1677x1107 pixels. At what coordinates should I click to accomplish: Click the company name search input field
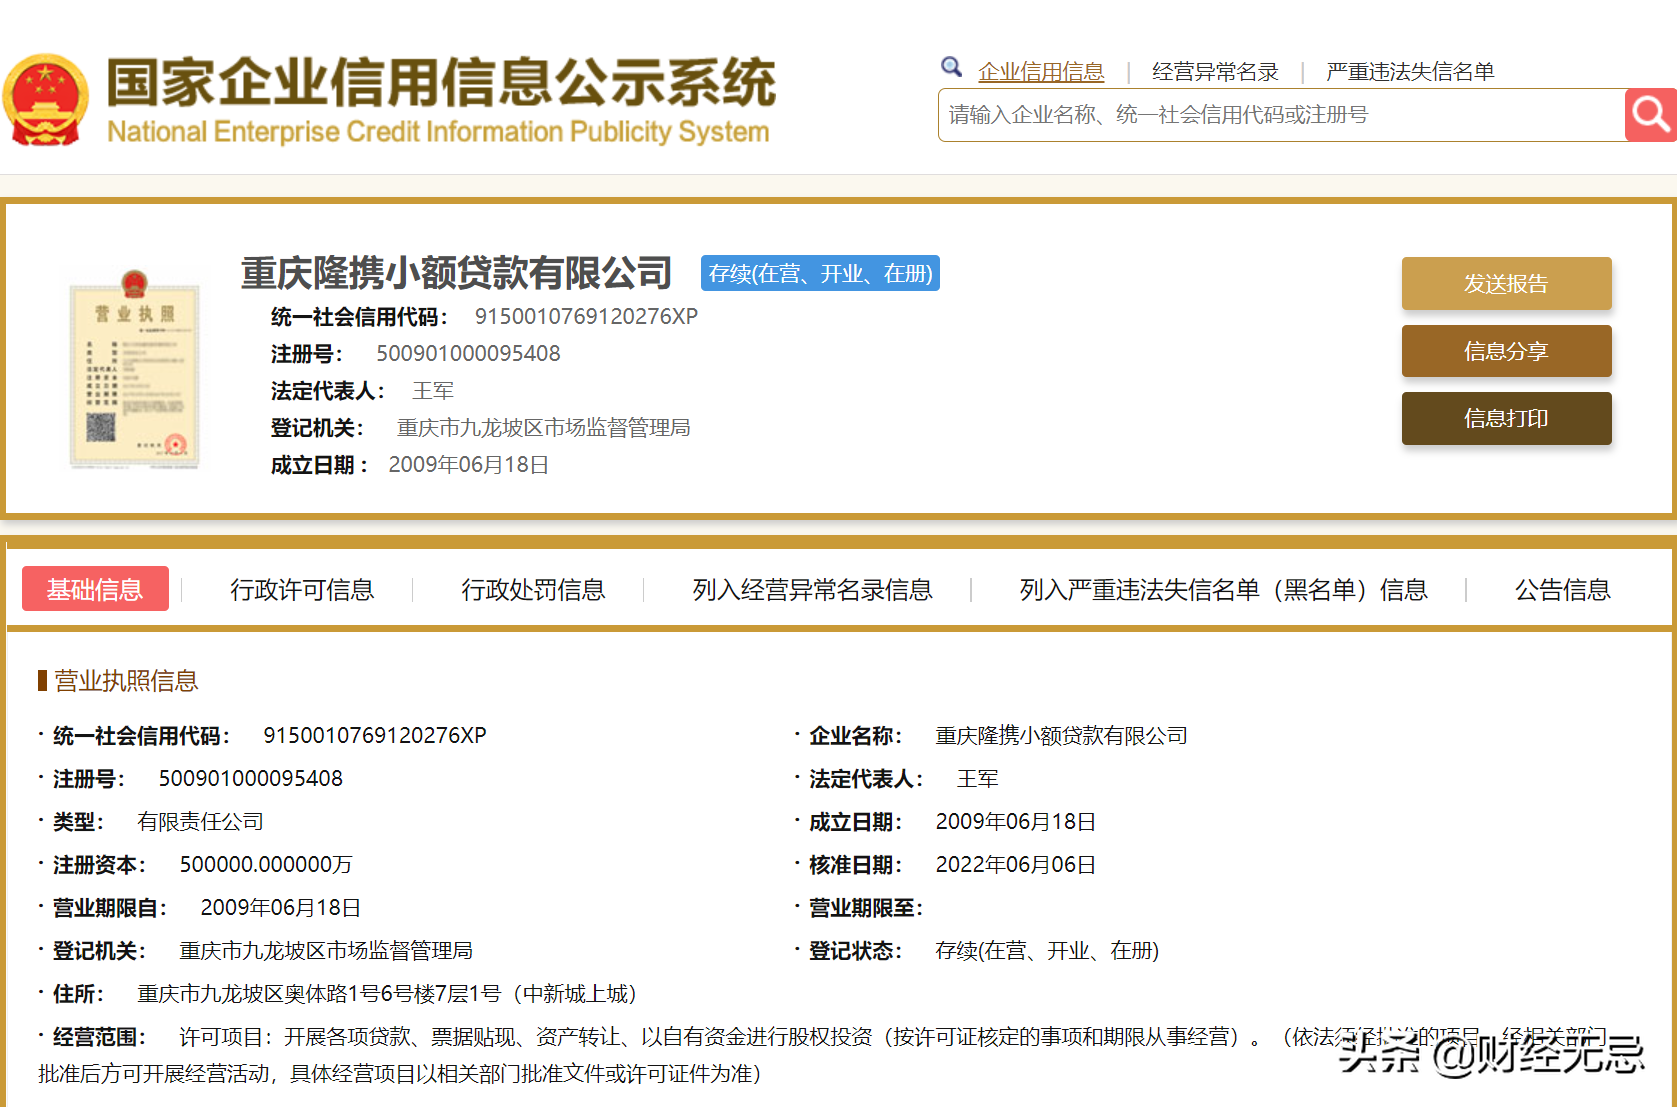1282,115
